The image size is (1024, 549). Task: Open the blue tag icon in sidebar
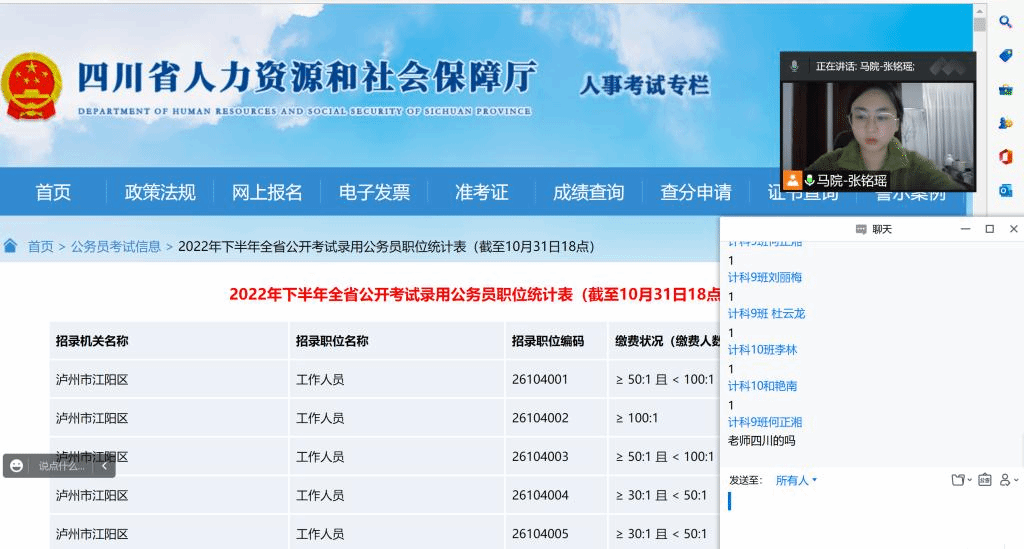click(x=1006, y=56)
